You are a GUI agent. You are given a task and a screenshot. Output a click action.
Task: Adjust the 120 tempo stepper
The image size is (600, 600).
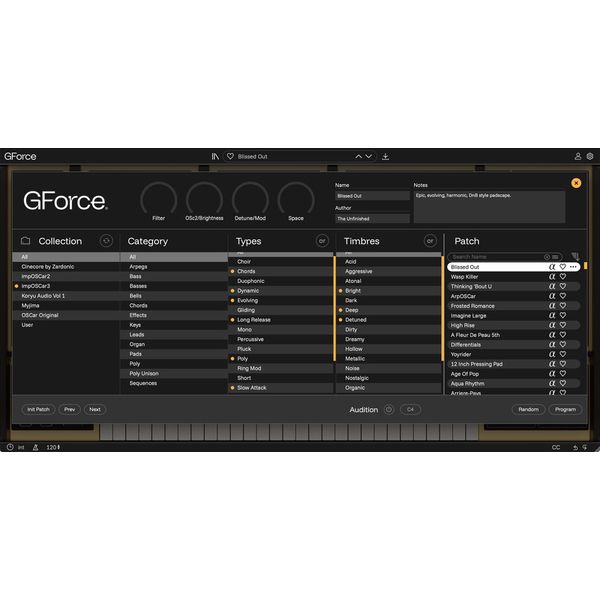[x=53, y=447]
